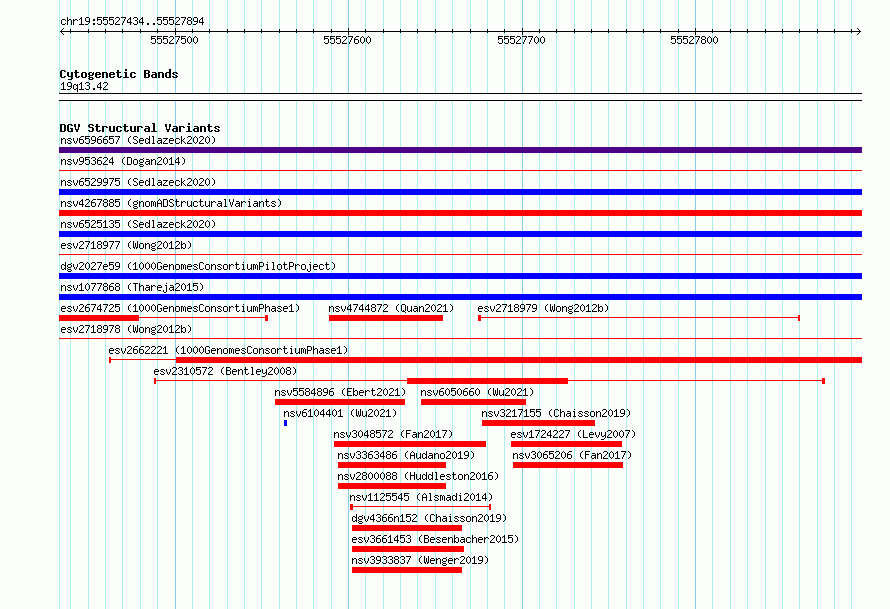
Task: Click esv1724227 (Levy2007) label
Action: [x=573, y=434]
